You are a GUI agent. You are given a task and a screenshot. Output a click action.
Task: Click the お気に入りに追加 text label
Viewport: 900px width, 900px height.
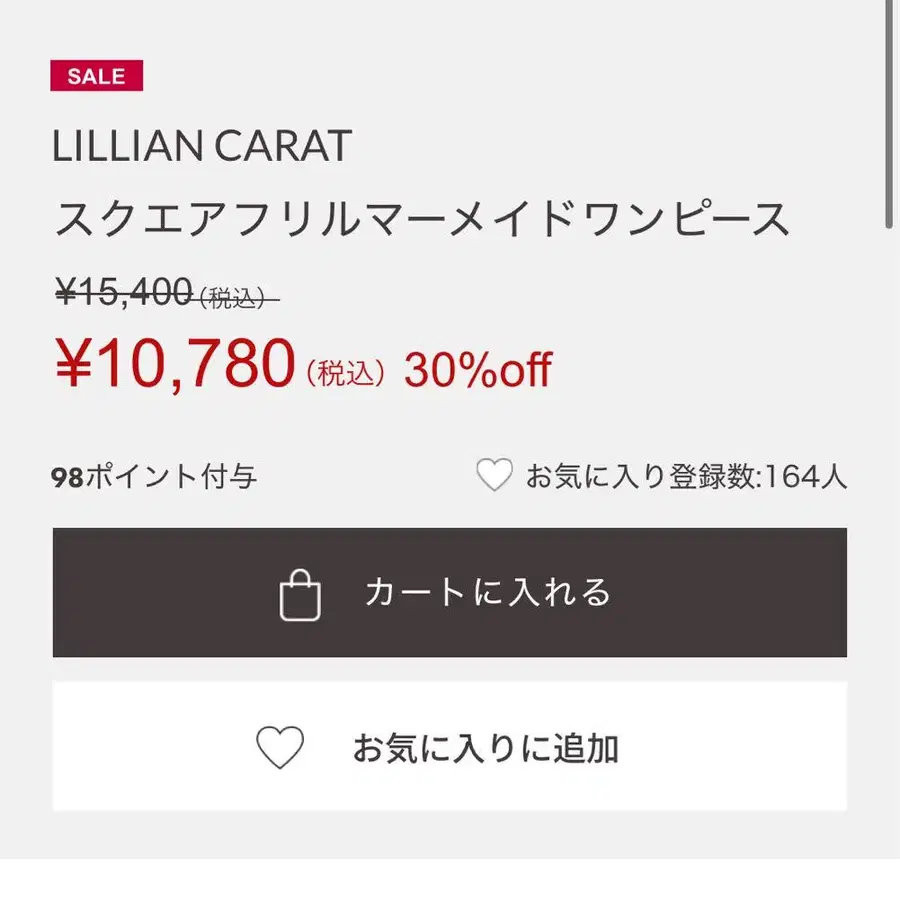[x=486, y=748]
